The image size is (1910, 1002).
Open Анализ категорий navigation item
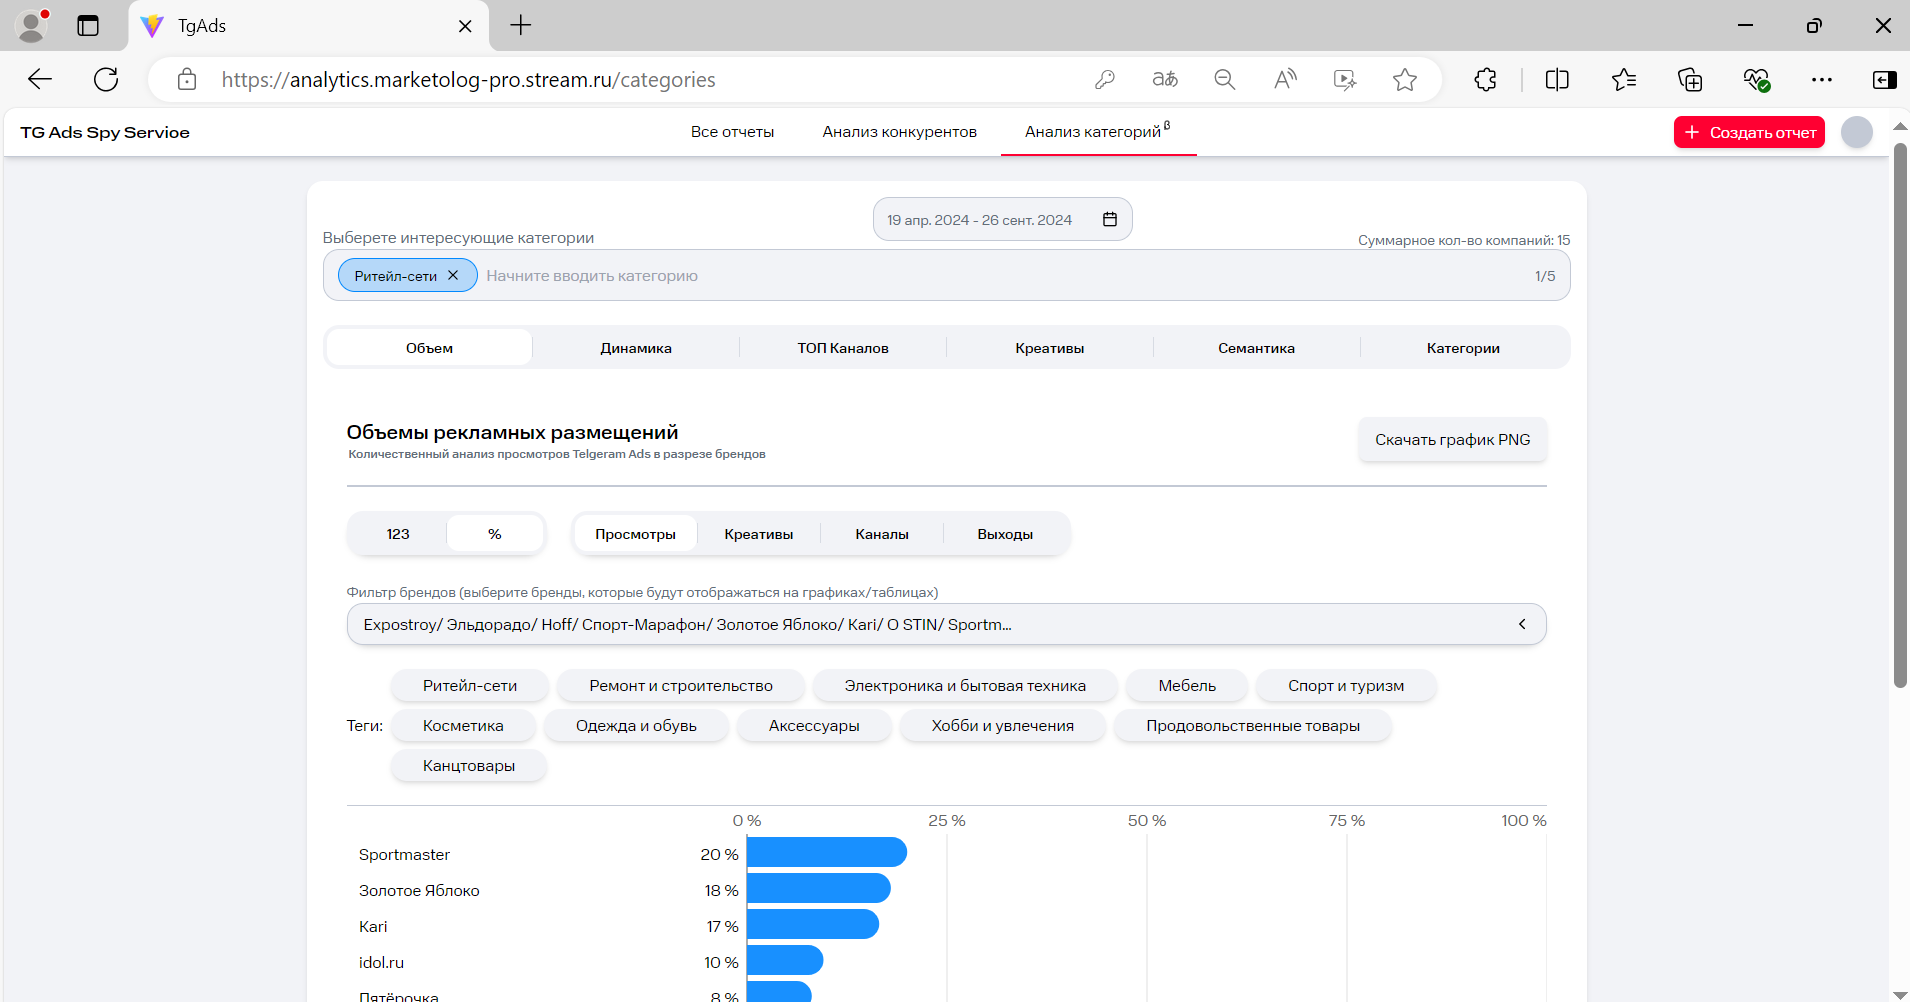[1097, 132]
